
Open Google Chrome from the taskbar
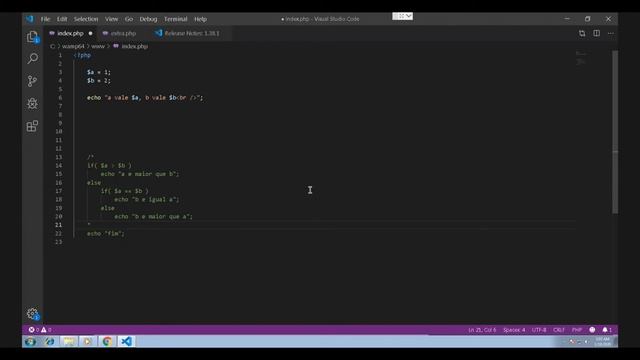[107, 342]
